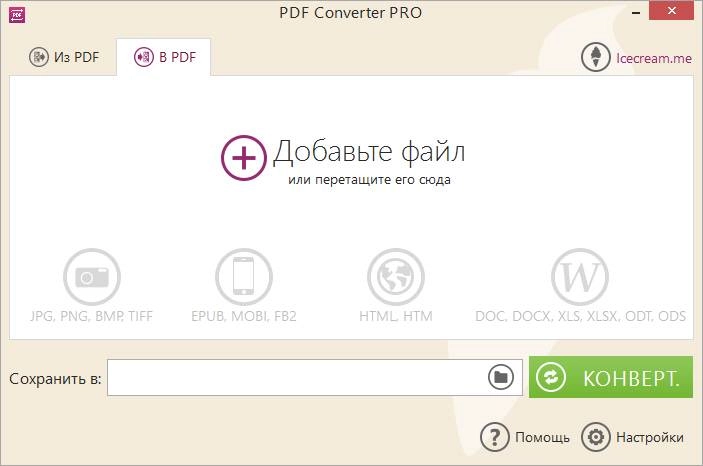Close the PDF Converter PRO window
This screenshot has width=703, height=466.
click(x=671, y=10)
